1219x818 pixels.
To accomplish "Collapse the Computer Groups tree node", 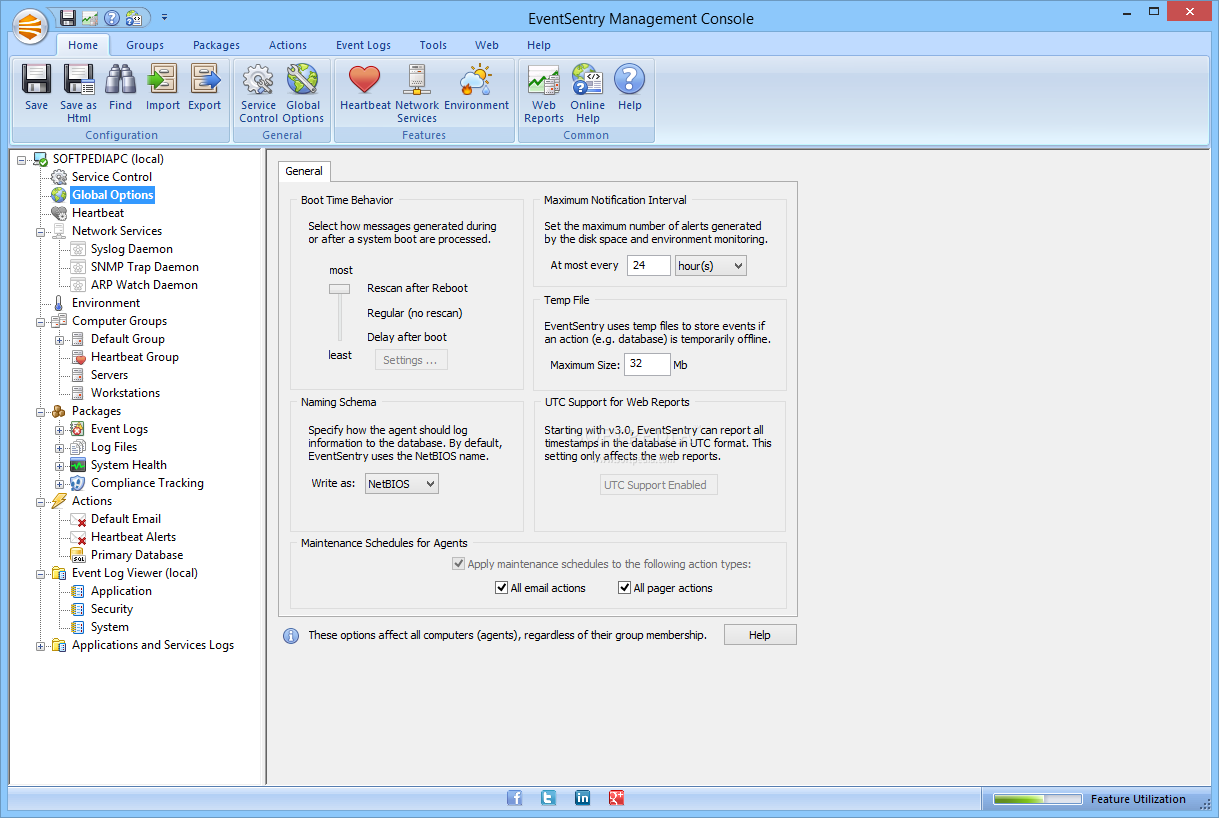I will click(41, 321).
